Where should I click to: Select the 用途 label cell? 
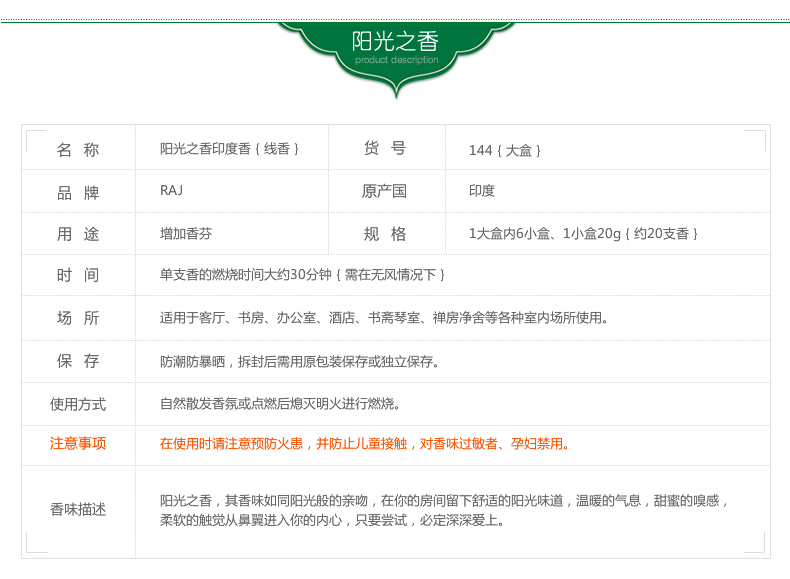click(78, 234)
